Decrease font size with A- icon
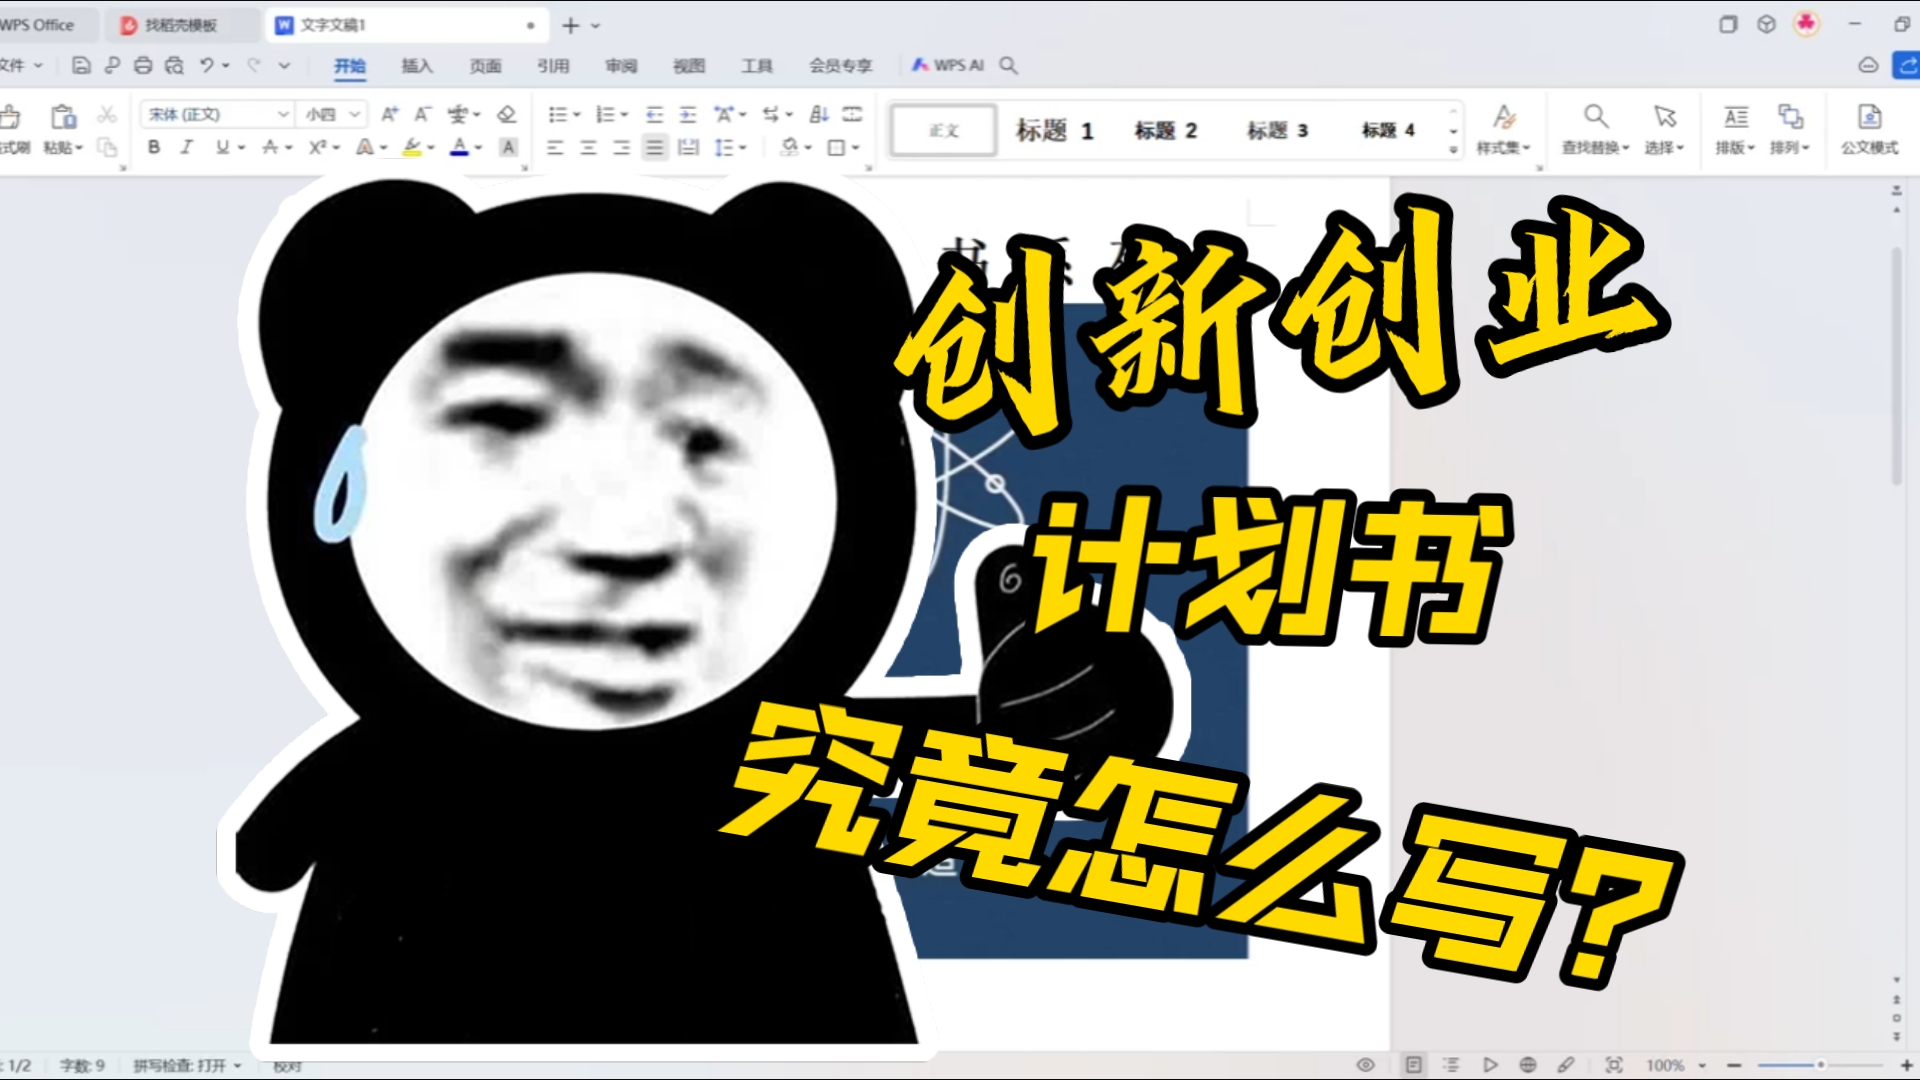Screen dimensions: 1920x1080 [423, 115]
